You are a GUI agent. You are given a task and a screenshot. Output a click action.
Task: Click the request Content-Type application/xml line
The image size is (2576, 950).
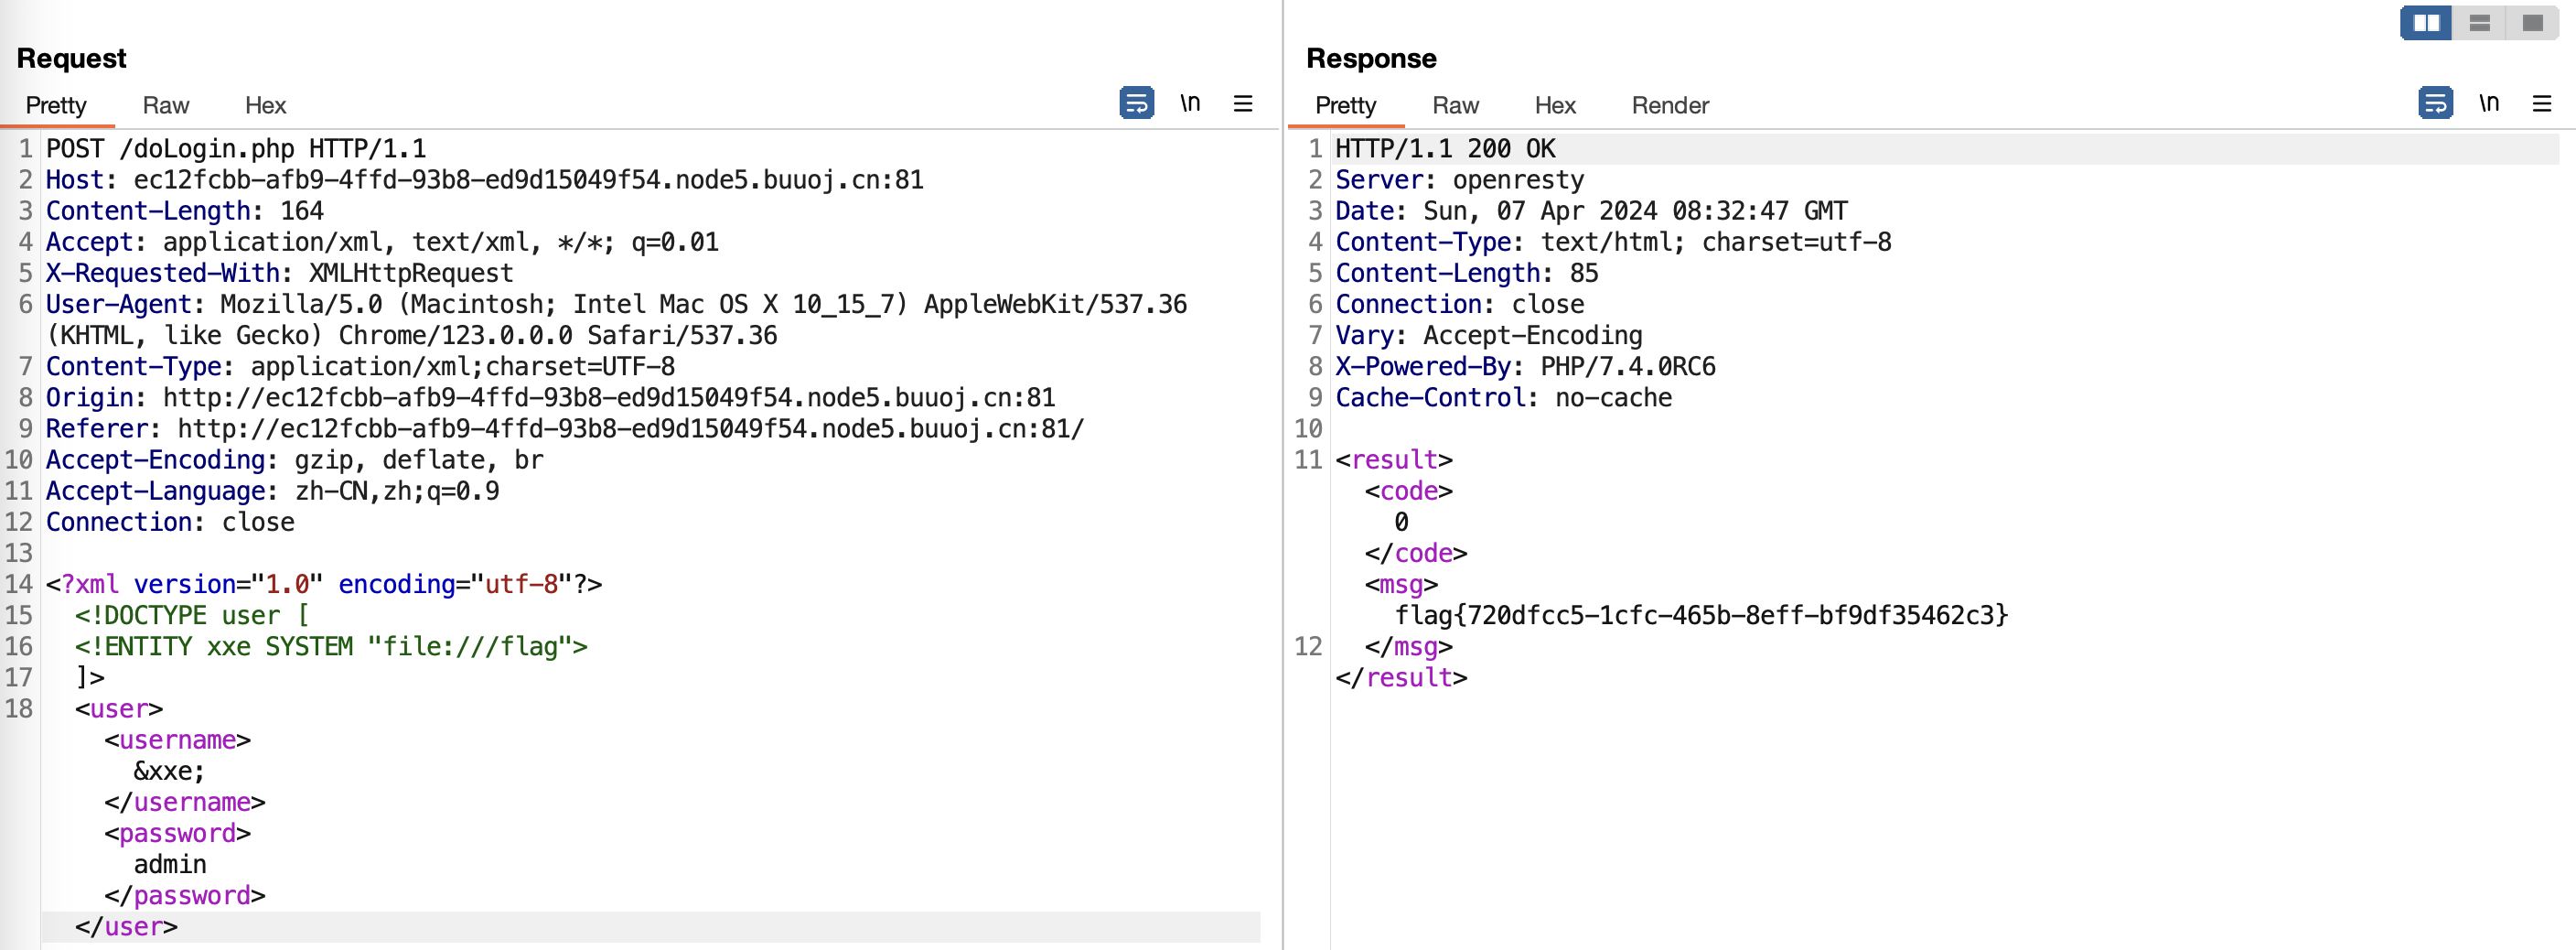[360, 366]
